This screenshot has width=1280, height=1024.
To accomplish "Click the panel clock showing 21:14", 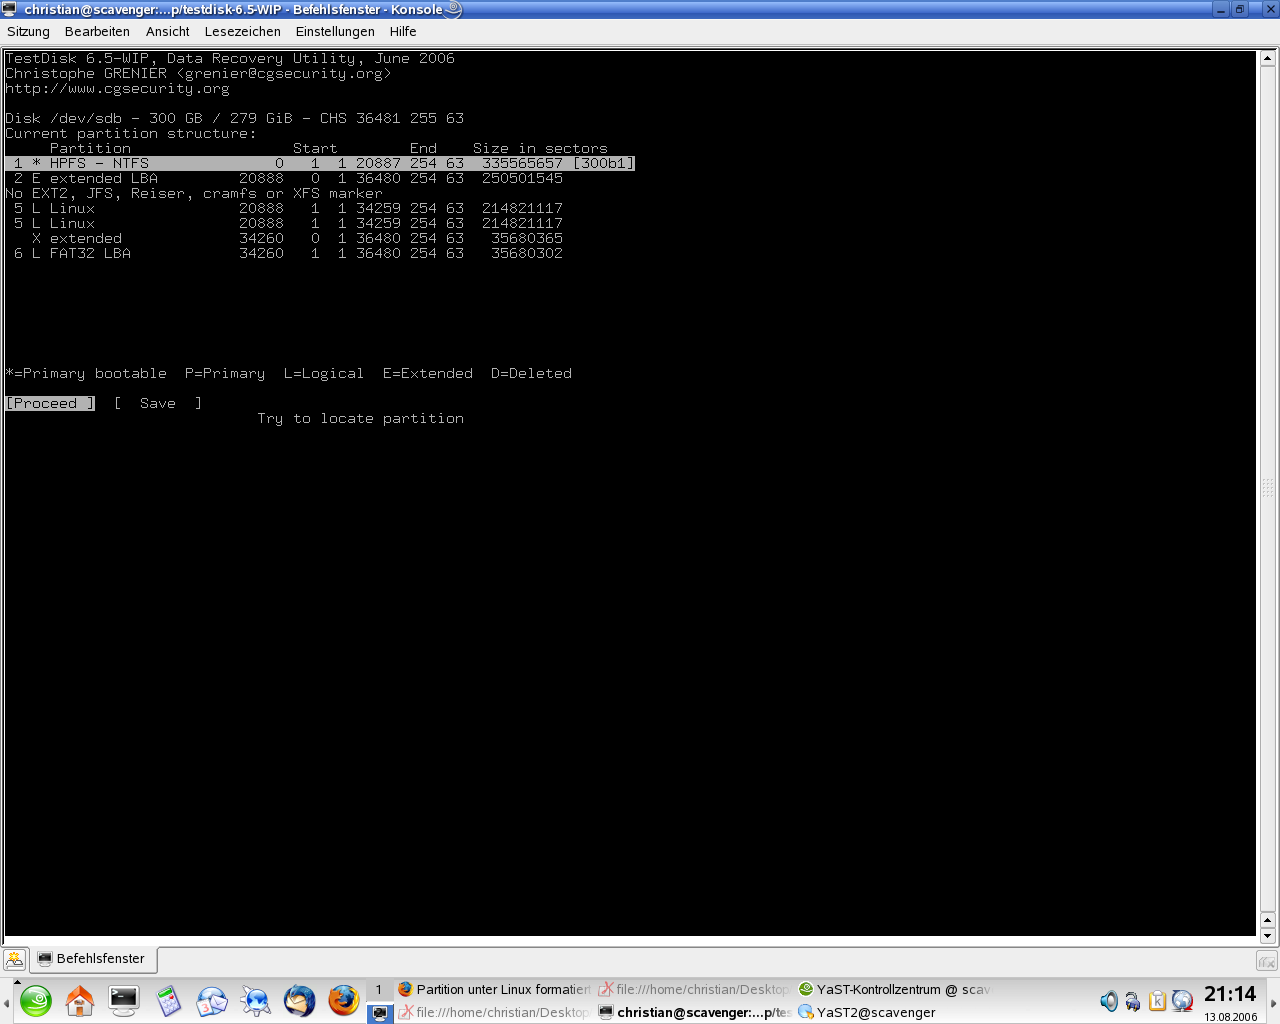I will point(1230,994).
